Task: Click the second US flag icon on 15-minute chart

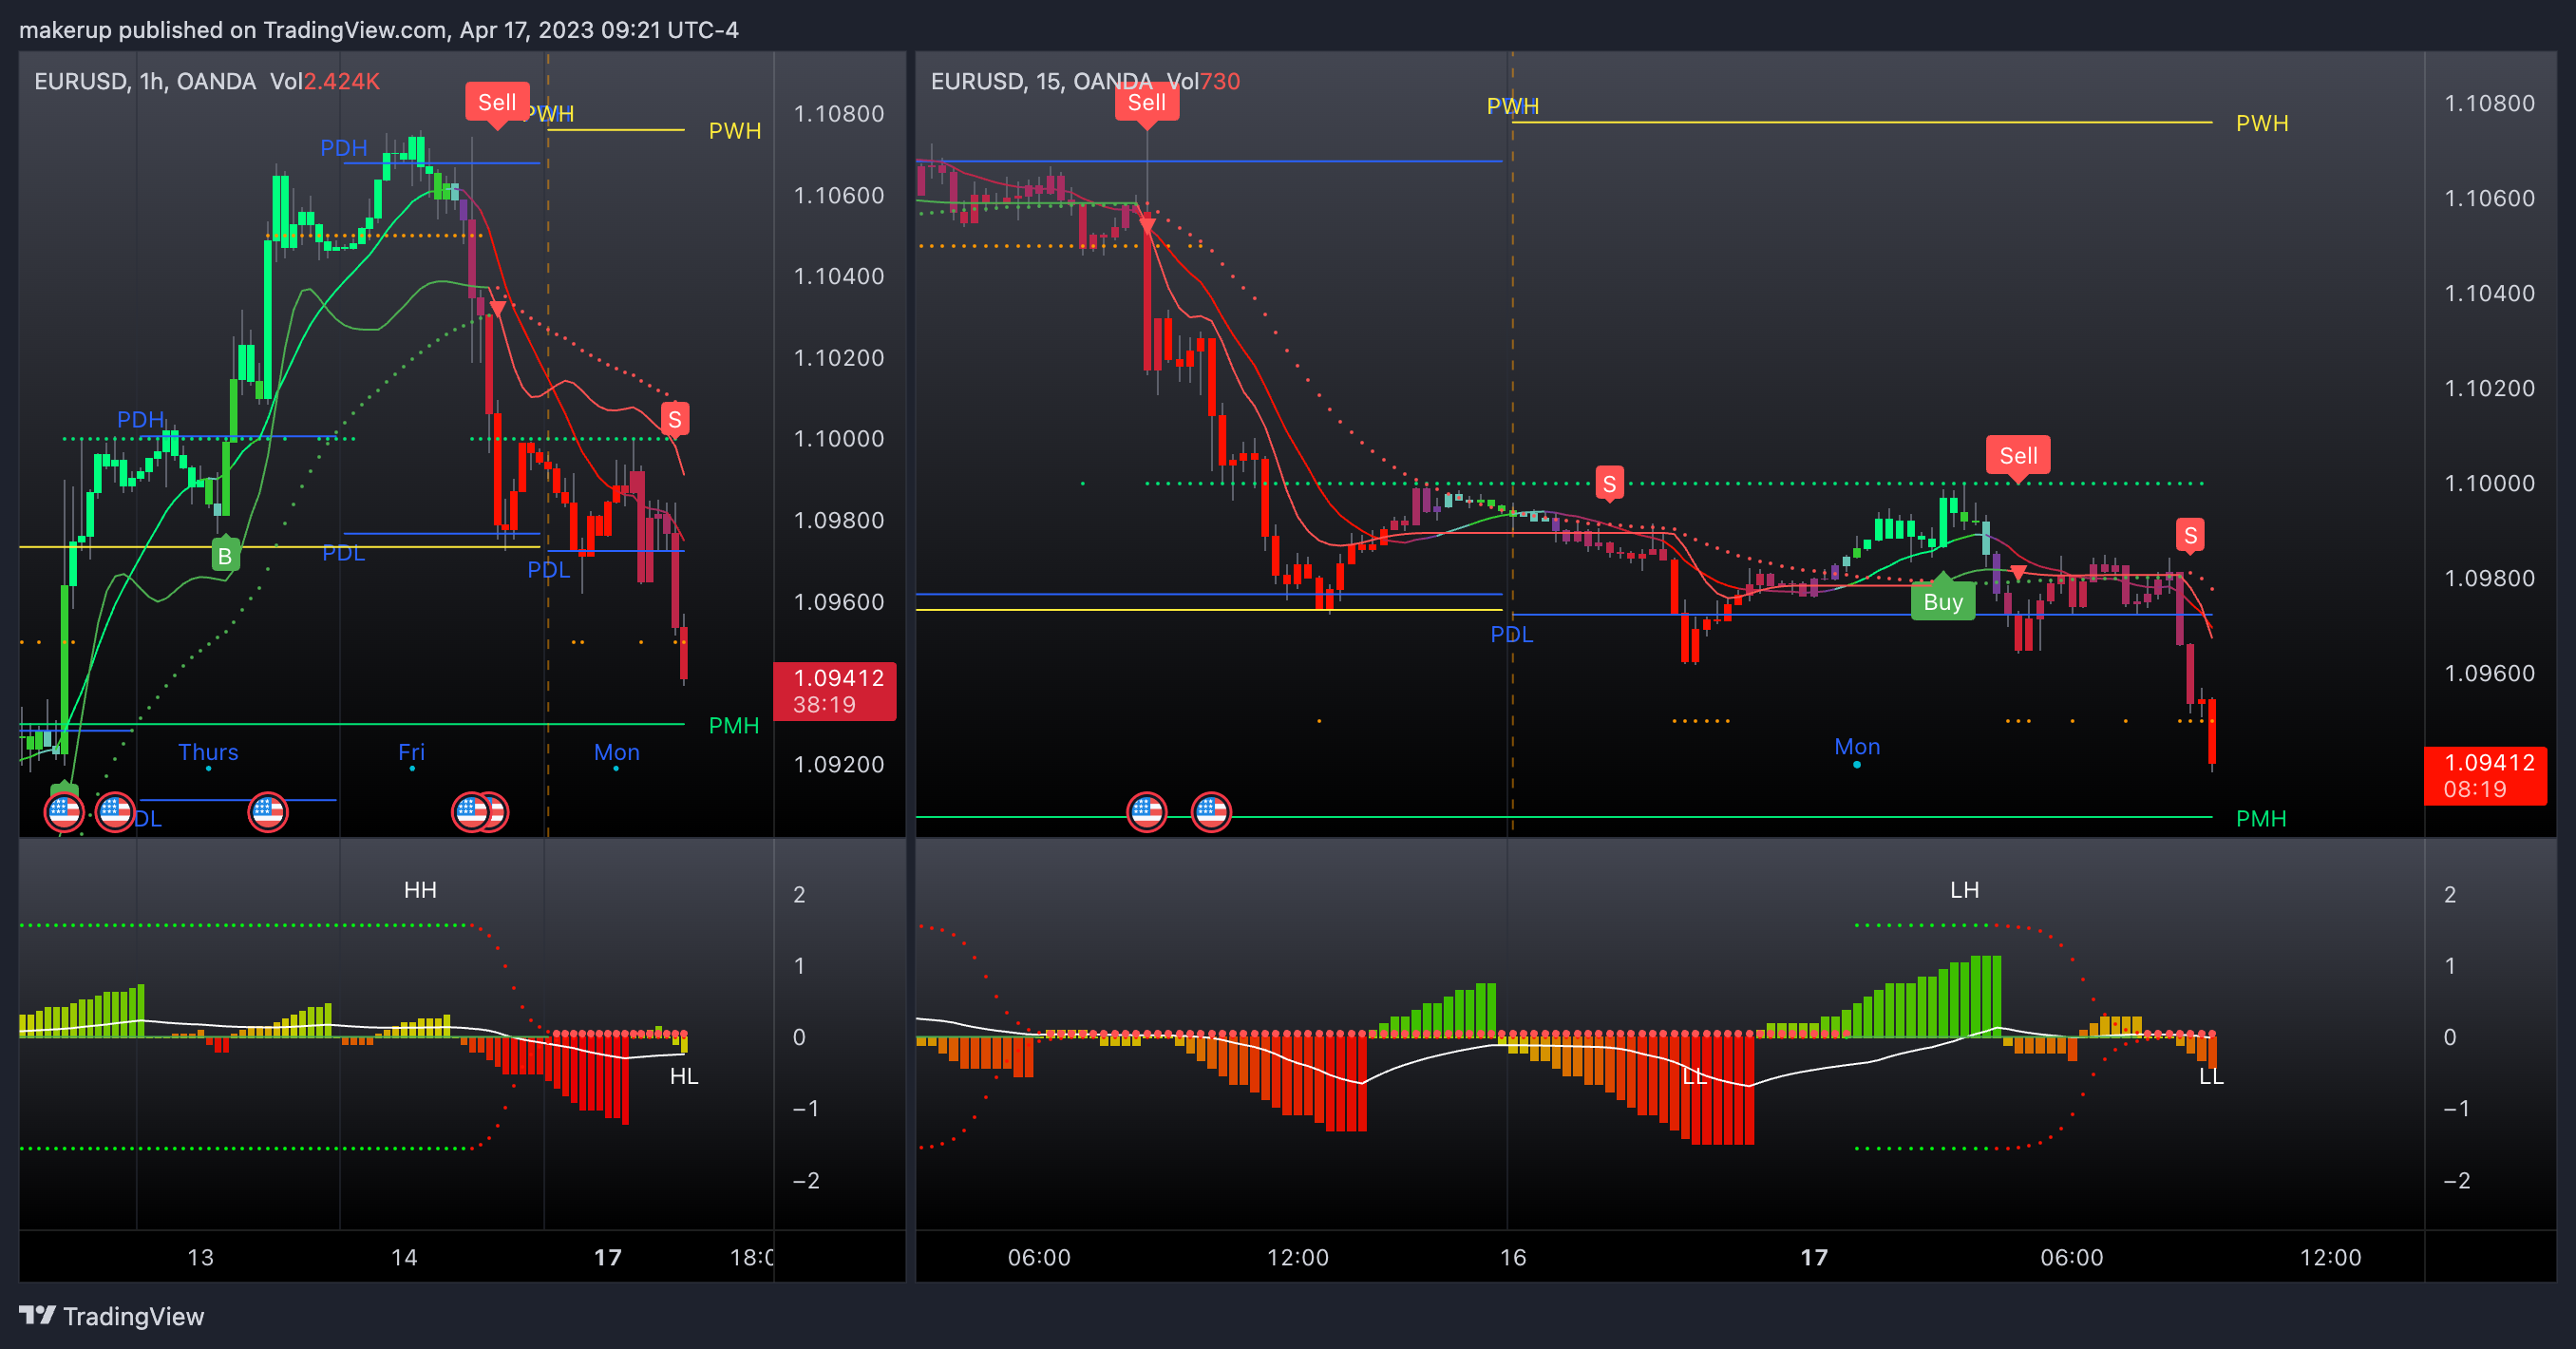Action: point(1211,811)
